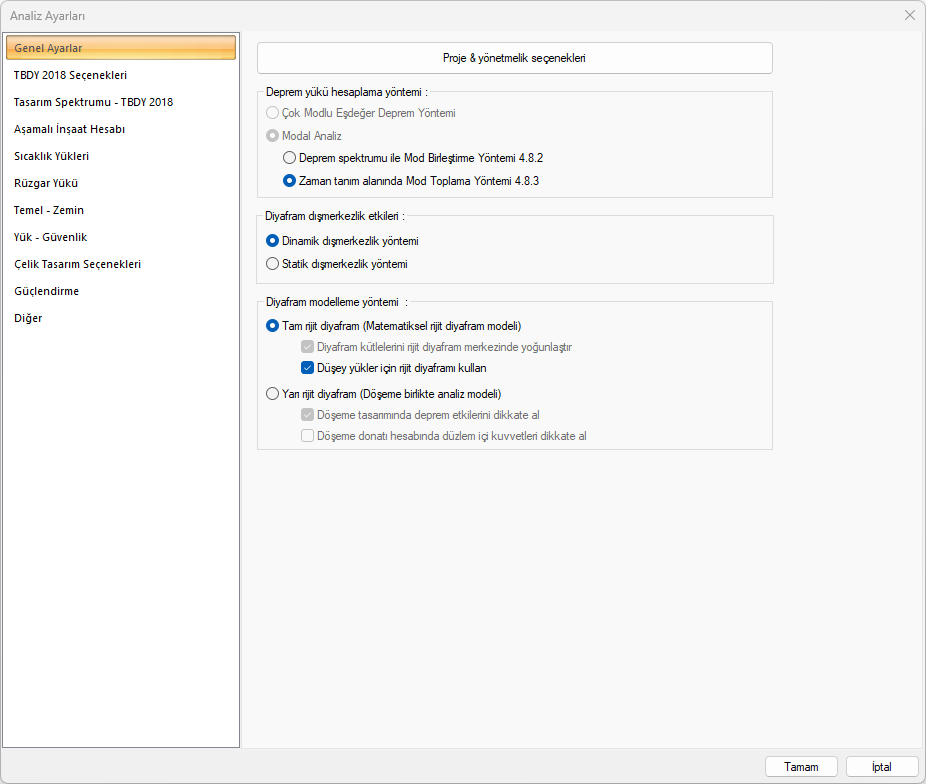Open Sıcaklık Yükleri settings page
Viewport: 926px width, 784px height.
51,156
